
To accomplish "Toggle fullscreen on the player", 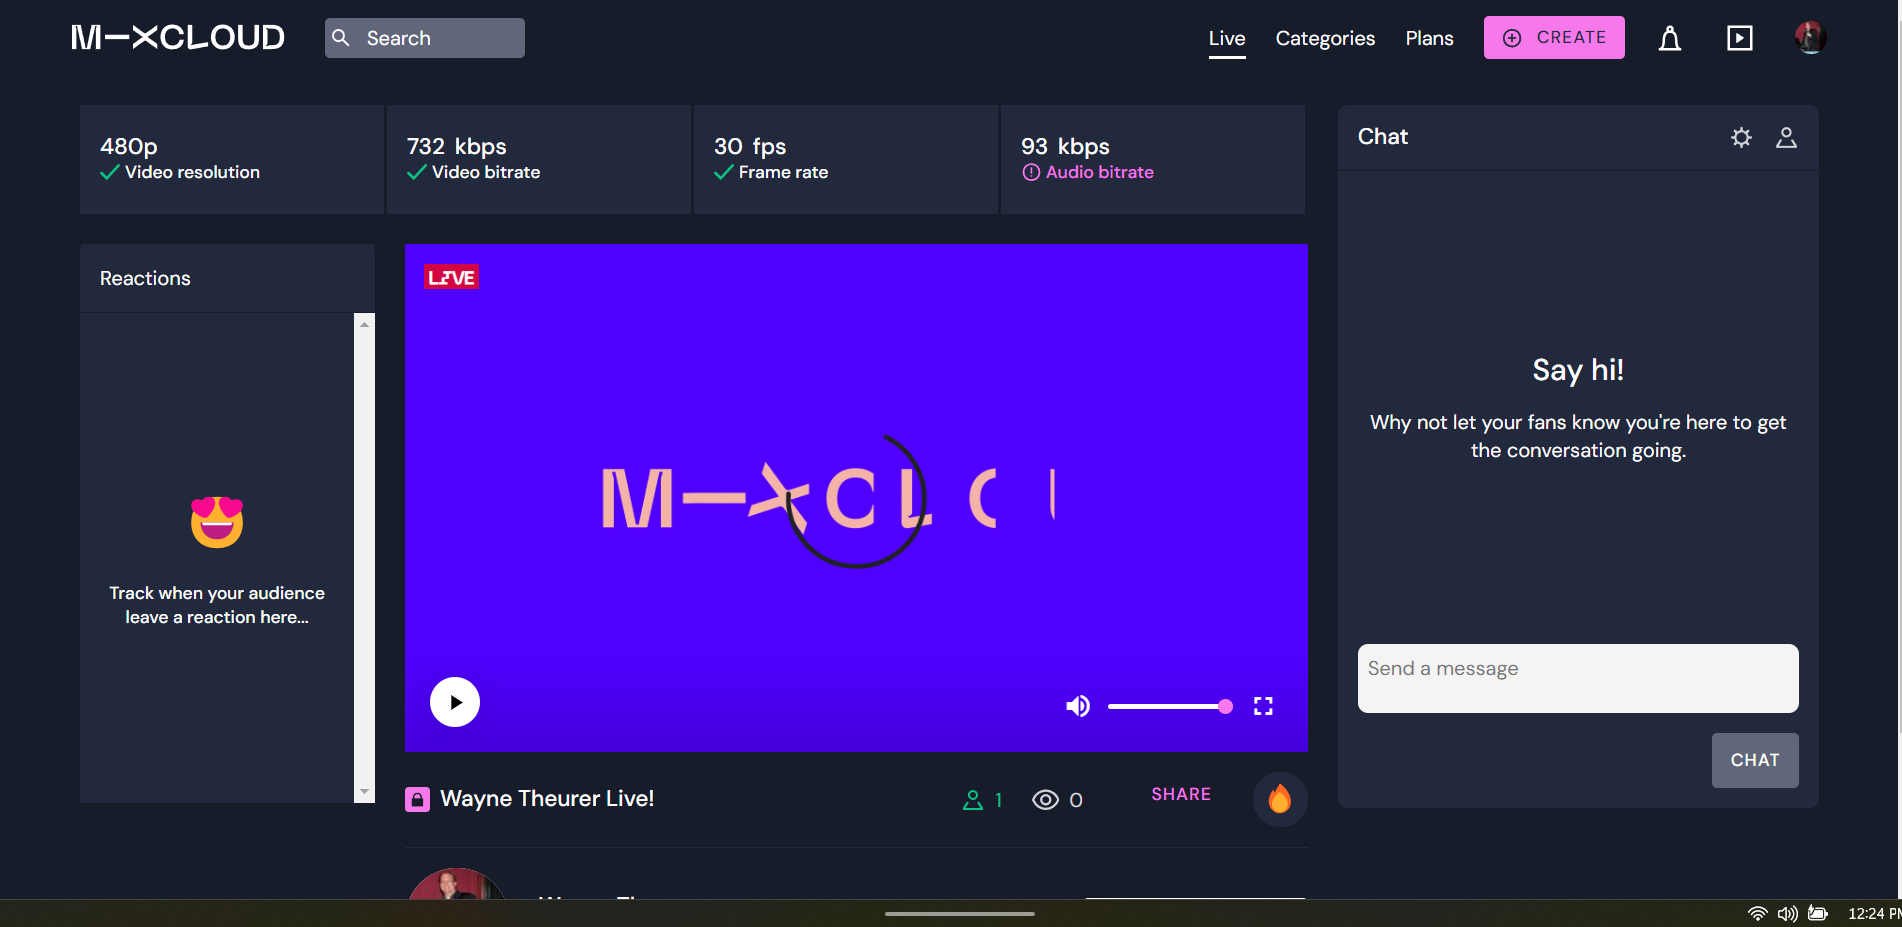I will (1263, 706).
